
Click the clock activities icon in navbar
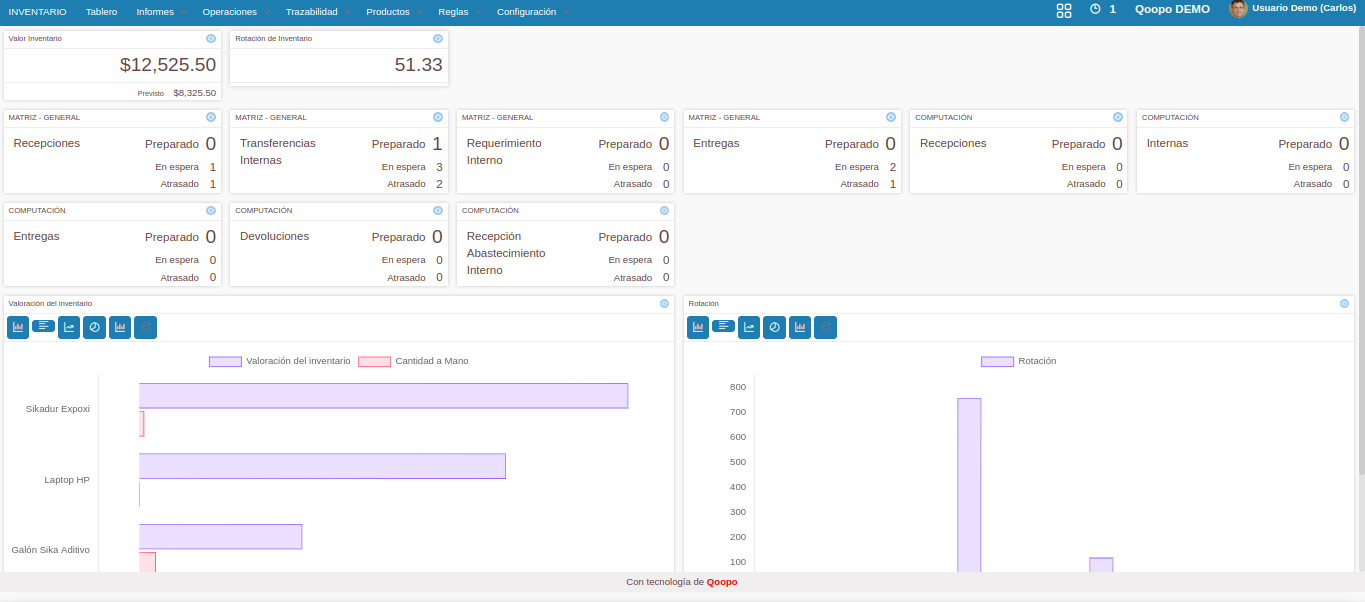1095,9
